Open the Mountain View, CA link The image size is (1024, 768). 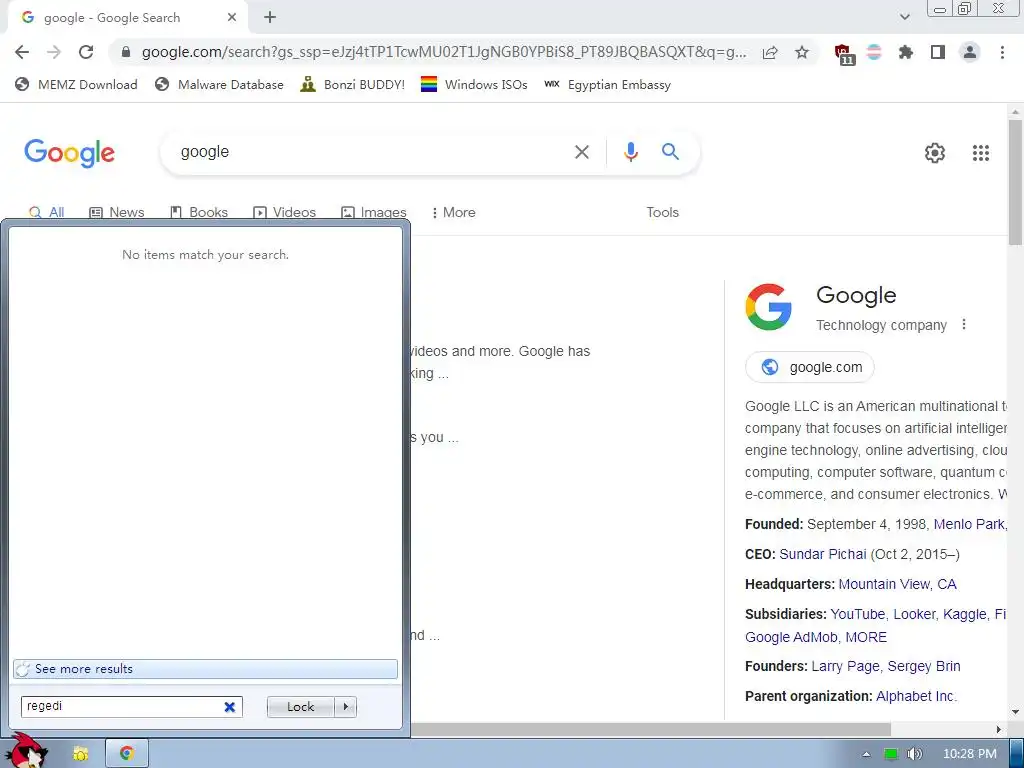[x=897, y=584]
